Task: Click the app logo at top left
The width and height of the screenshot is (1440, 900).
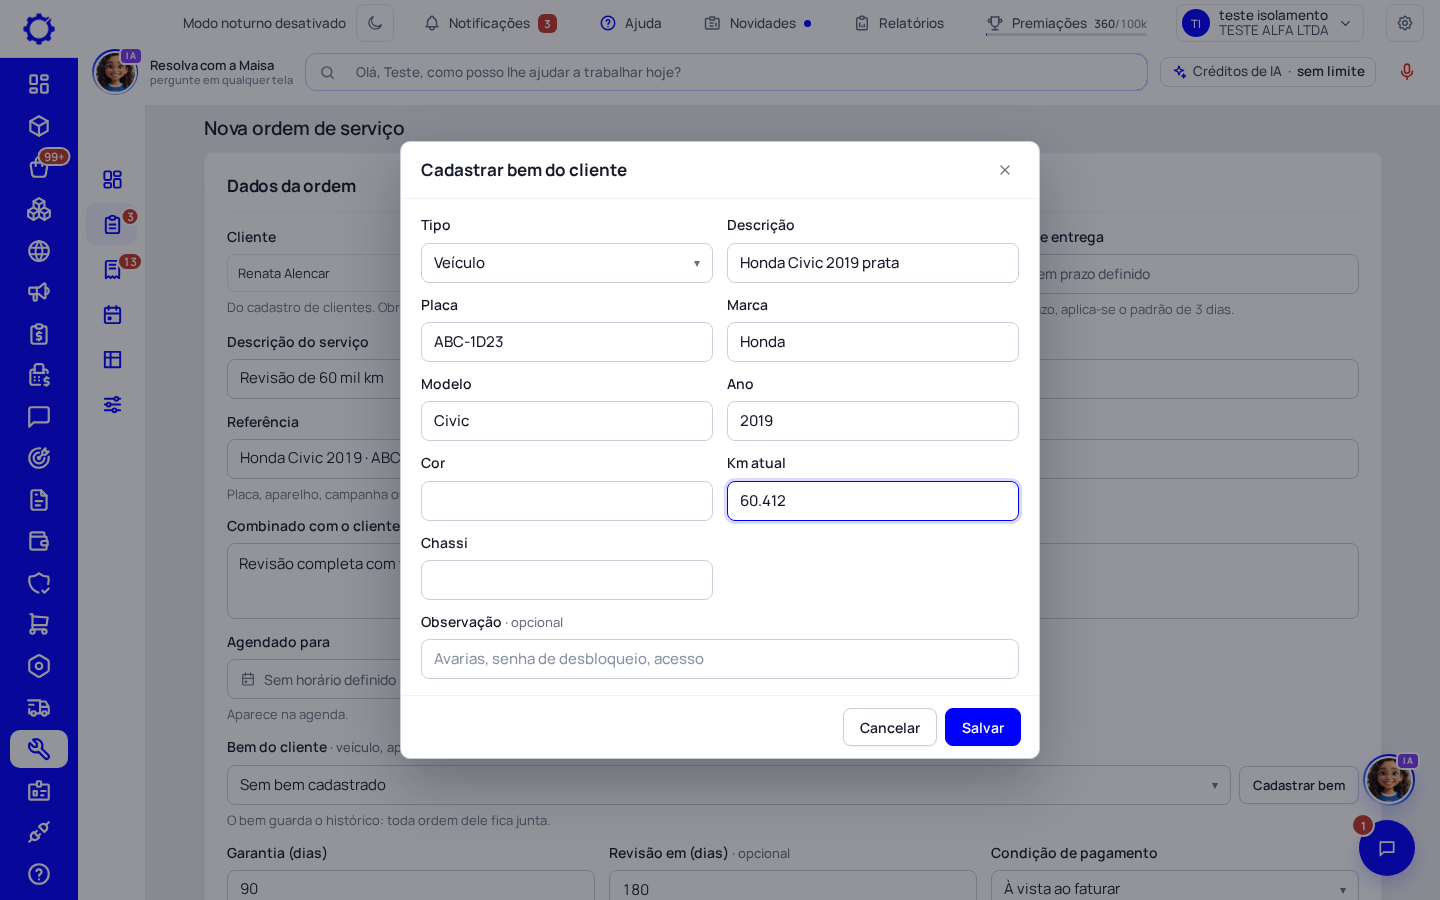Action: point(39,28)
